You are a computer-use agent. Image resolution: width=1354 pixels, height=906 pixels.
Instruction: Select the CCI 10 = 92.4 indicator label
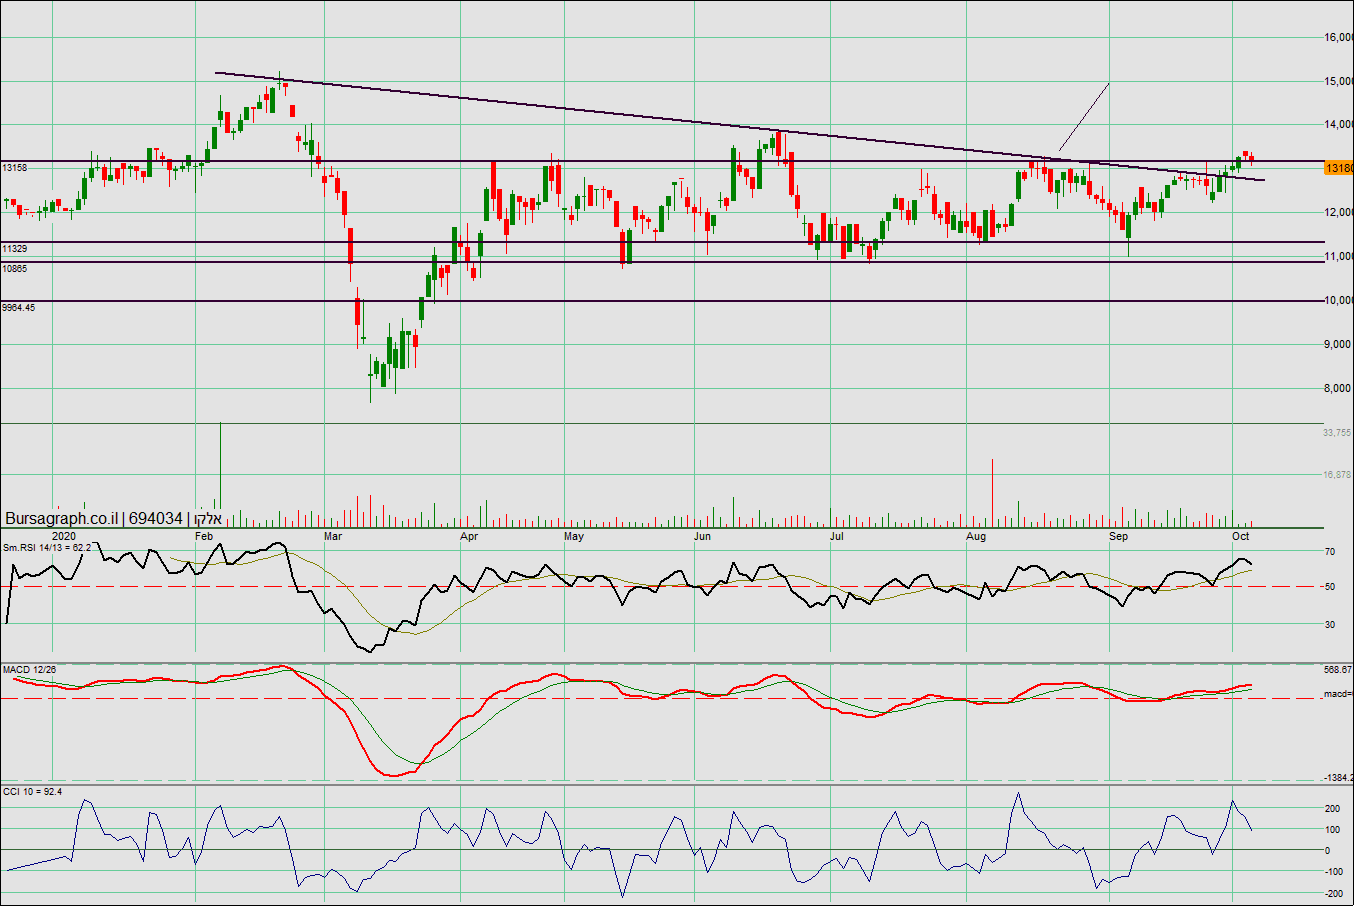point(32,791)
